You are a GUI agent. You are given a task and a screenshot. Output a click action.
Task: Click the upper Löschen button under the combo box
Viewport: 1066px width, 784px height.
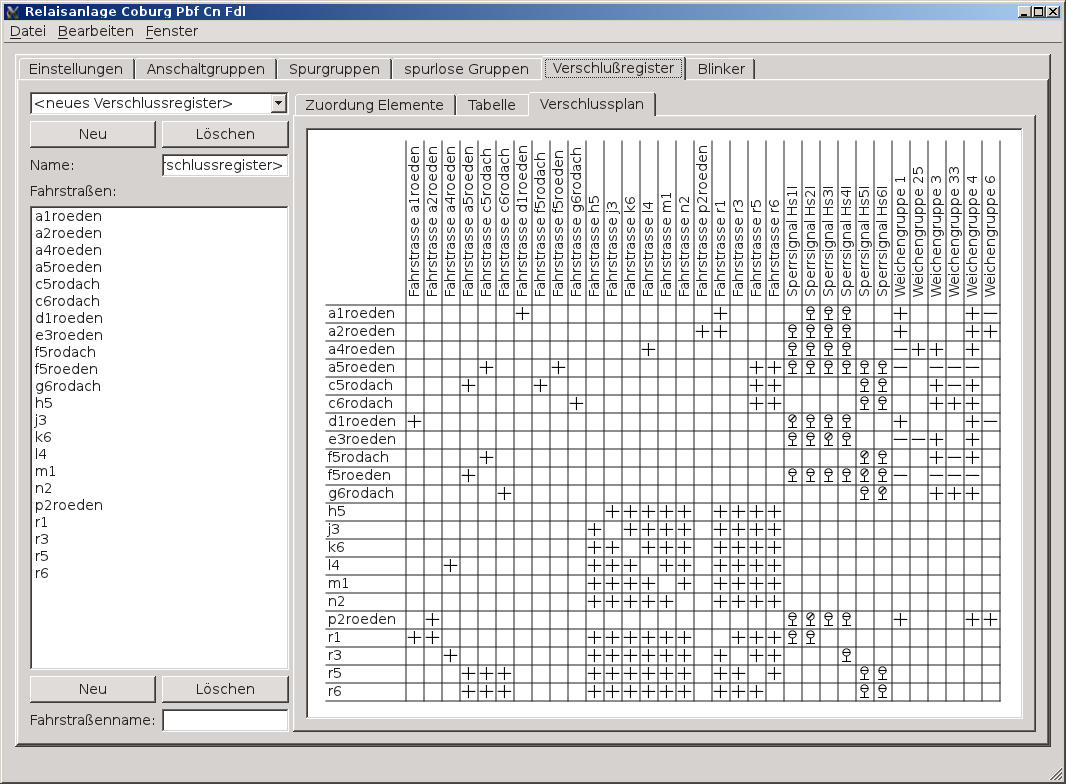tap(225, 134)
